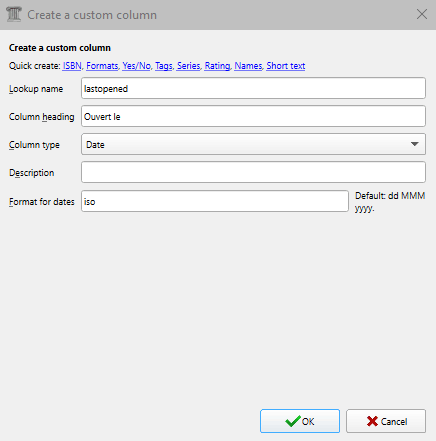Quick create a Tags column
Screen dimensions: 436x441
[164, 66]
